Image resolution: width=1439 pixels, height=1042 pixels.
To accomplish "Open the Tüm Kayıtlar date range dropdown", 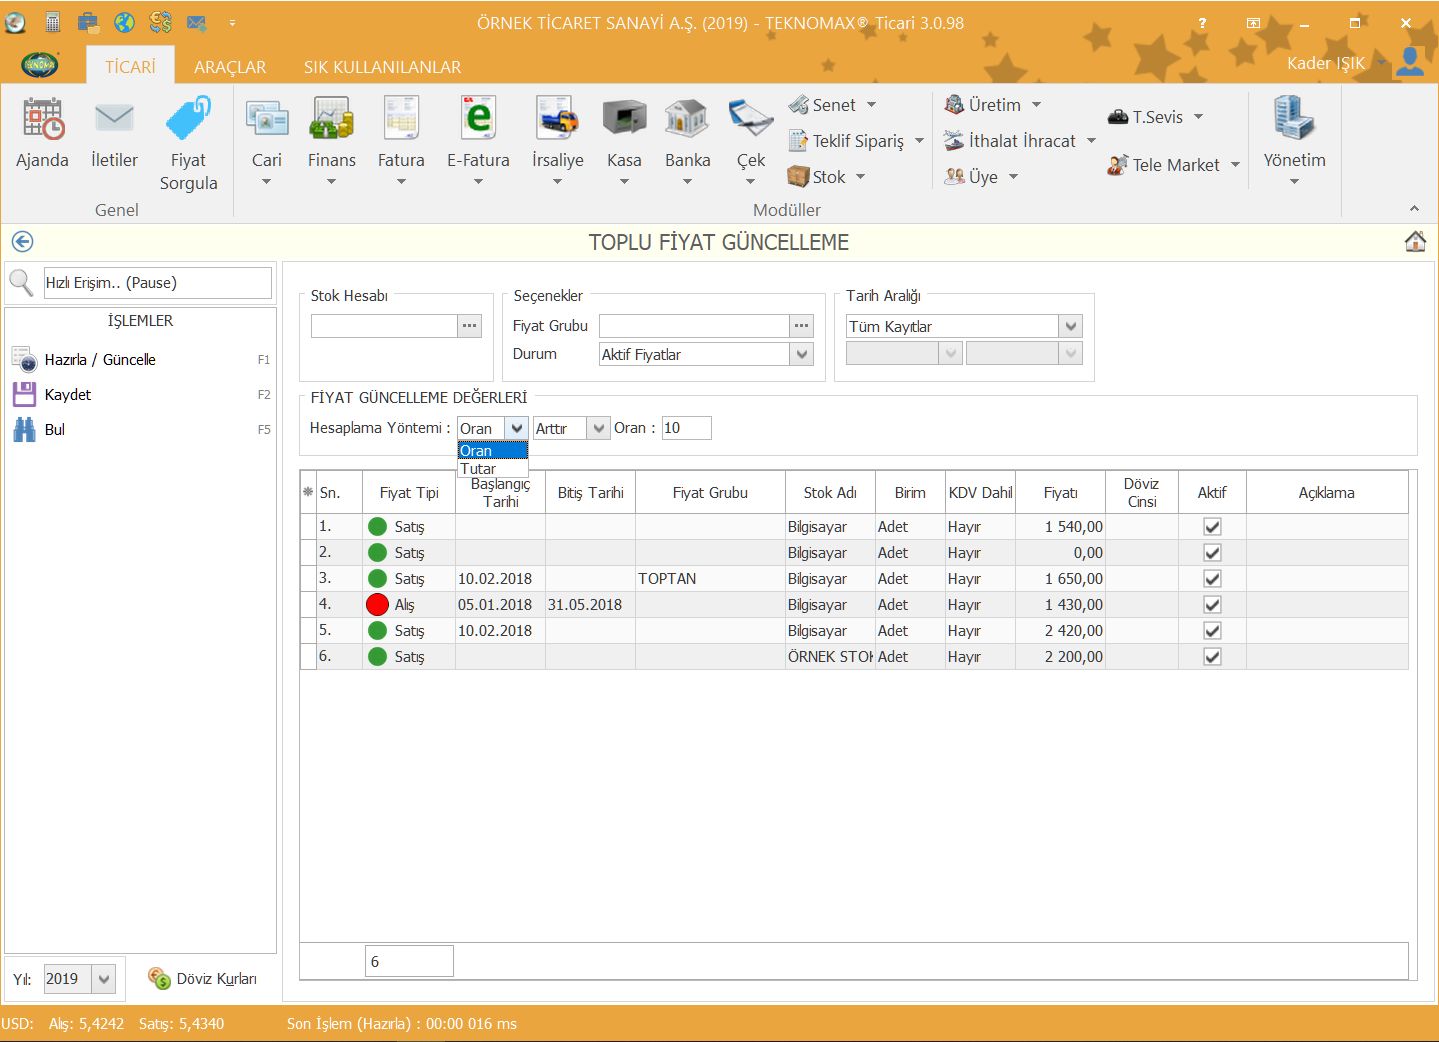I will [1070, 327].
